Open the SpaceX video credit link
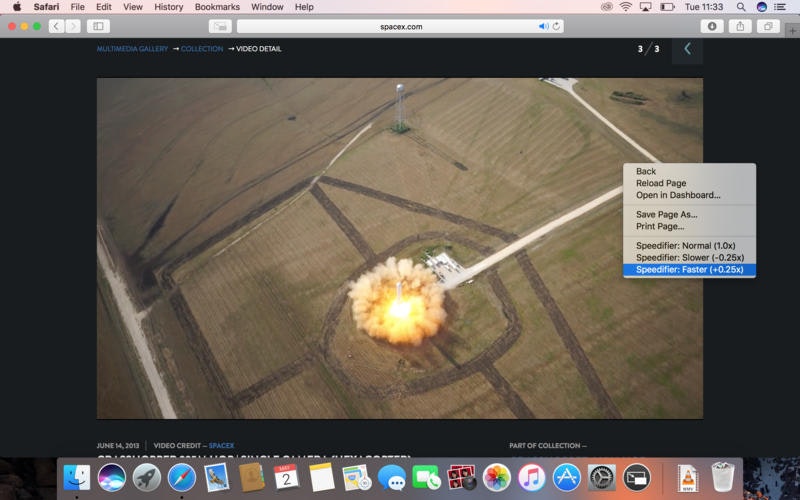This screenshot has width=800, height=500. 221,445
